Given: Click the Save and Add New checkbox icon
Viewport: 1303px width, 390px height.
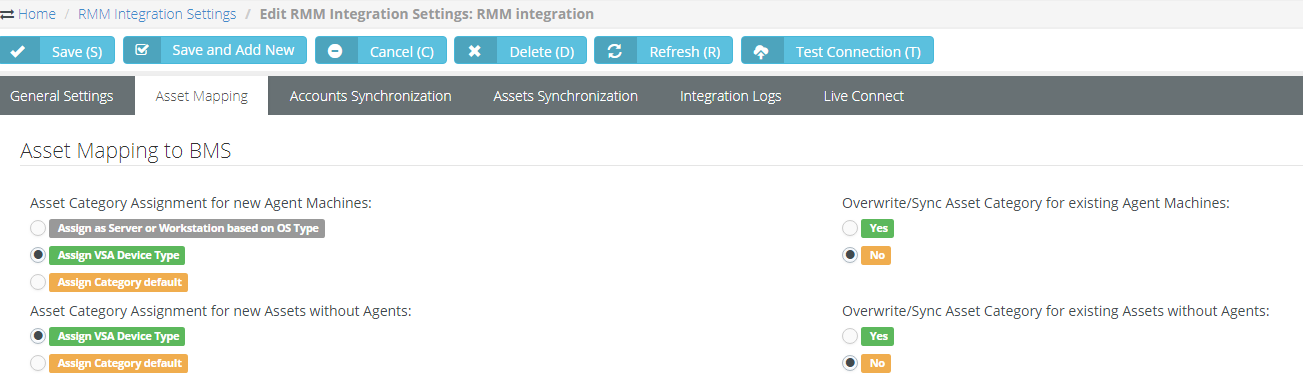Looking at the screenshot, I should (x=142, y=49).
